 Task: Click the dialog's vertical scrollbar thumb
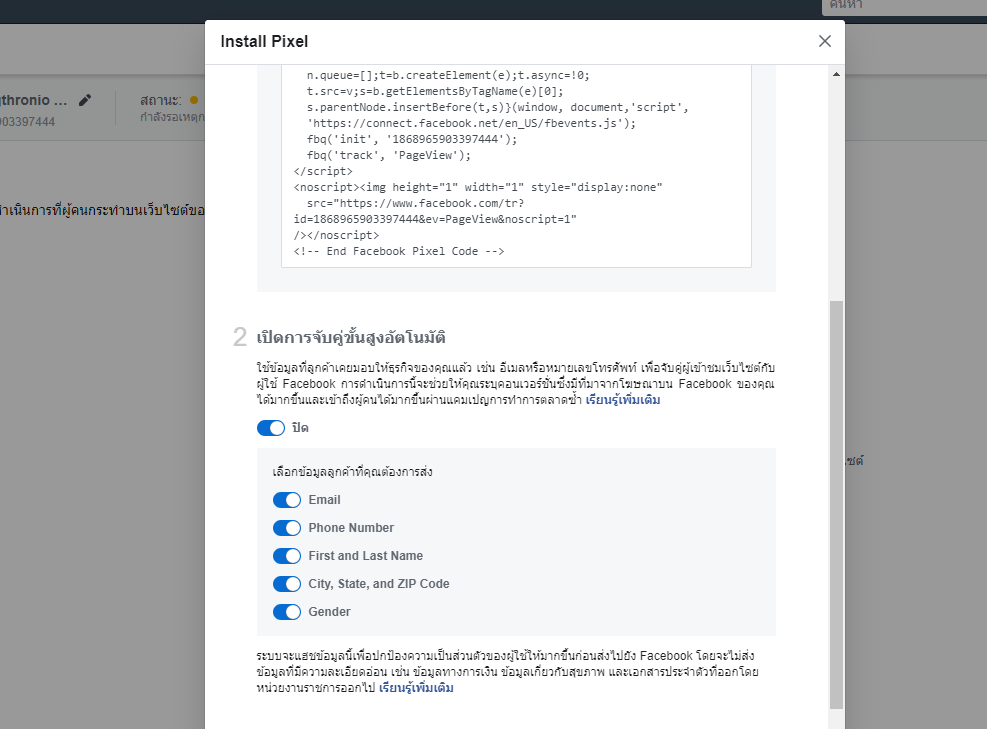click(836, 505)
